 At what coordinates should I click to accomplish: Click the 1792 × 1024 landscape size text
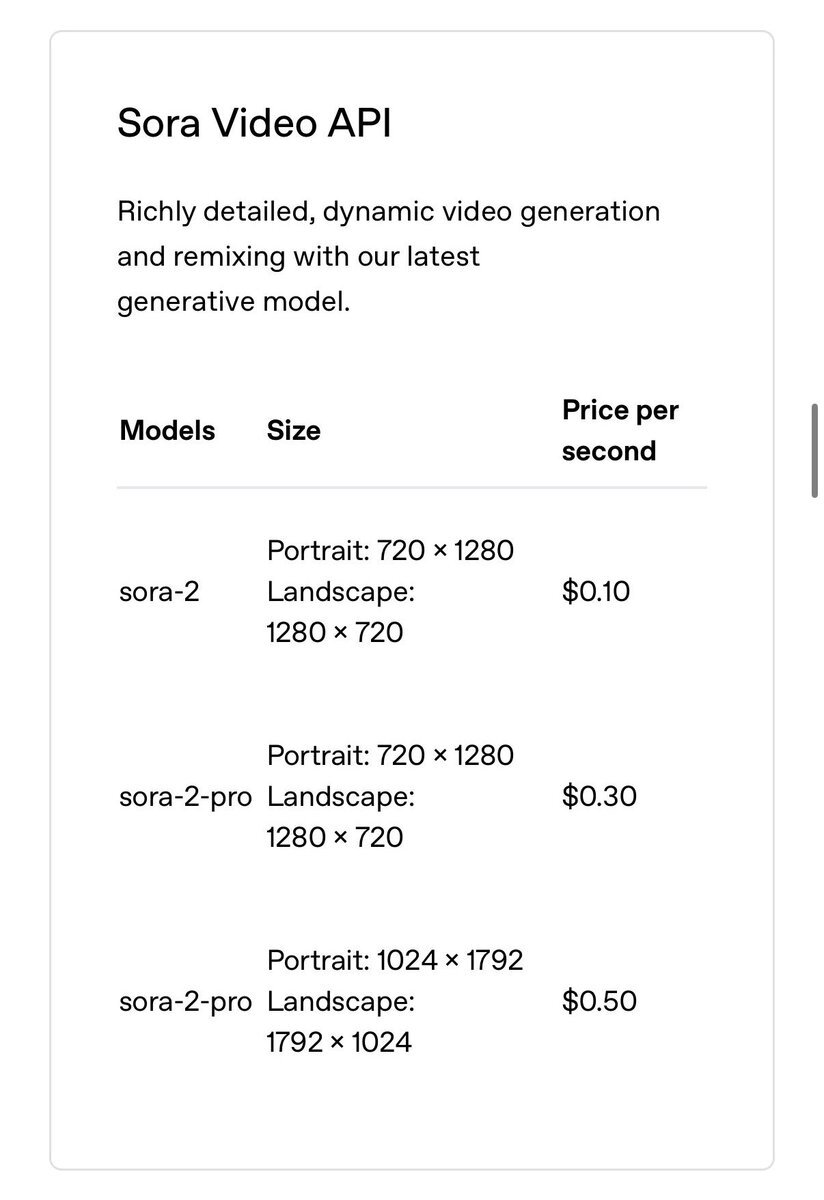[338, 1042]
